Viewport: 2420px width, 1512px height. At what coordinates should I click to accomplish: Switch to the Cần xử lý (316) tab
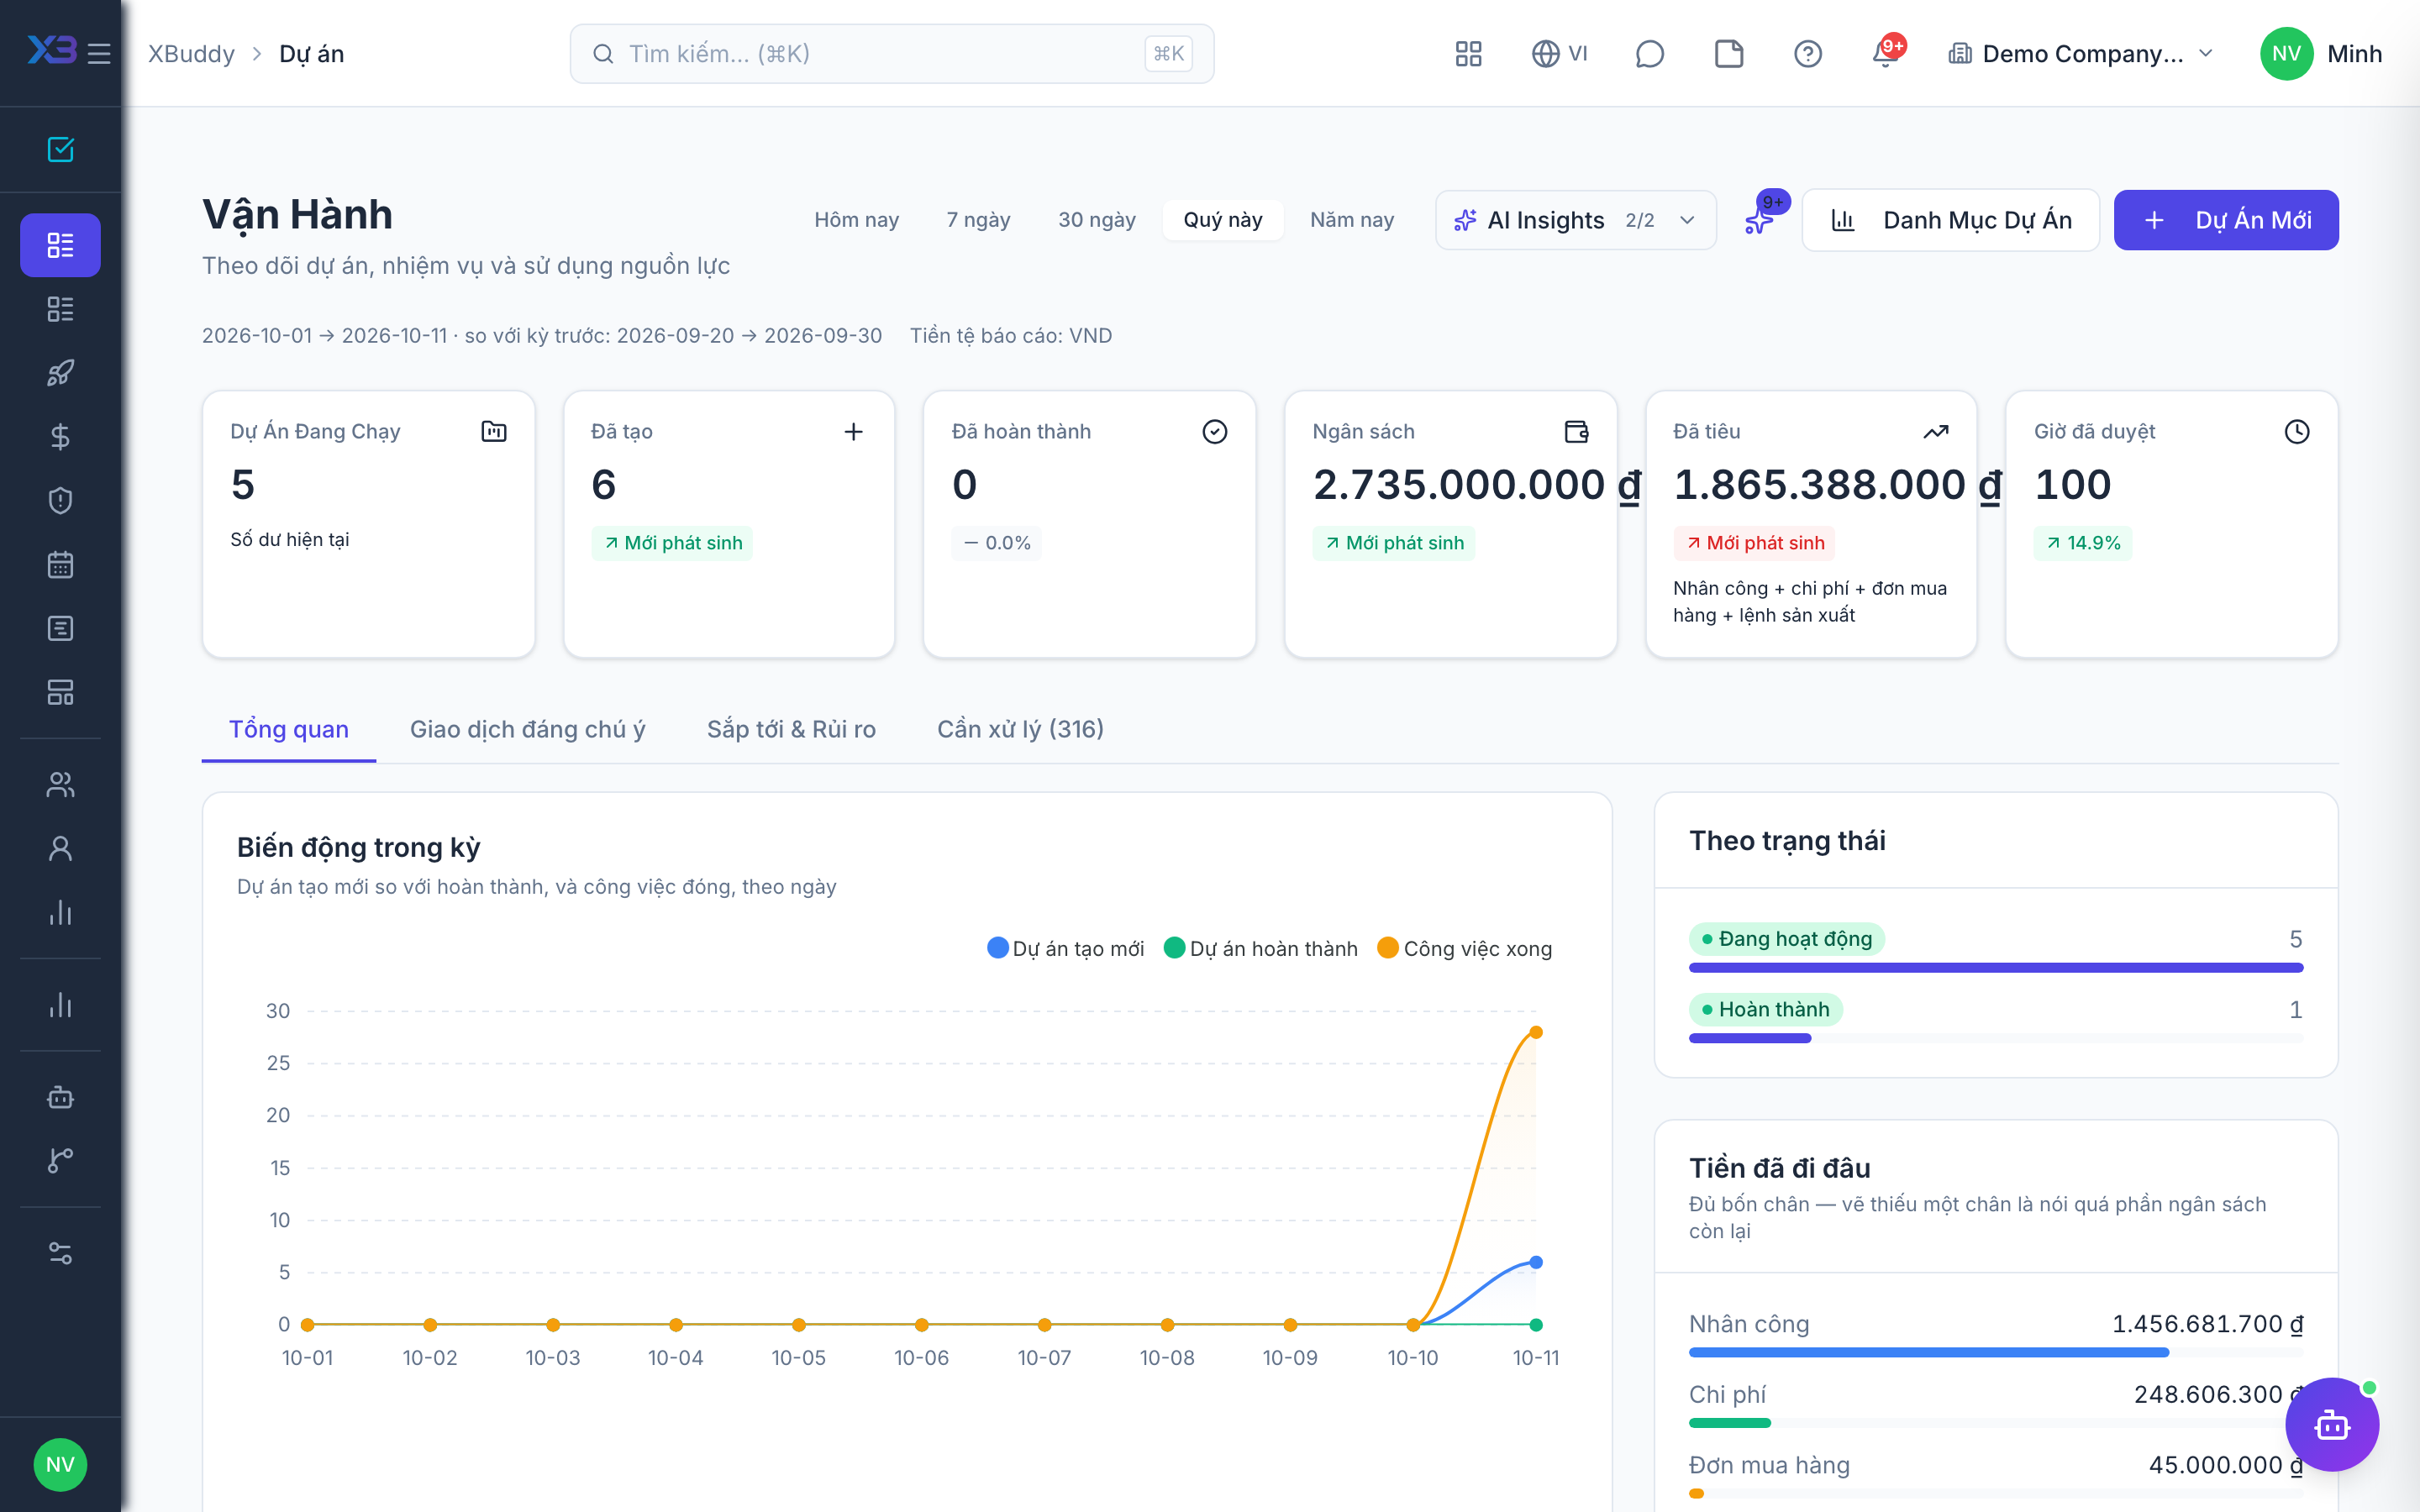coord(1020,729)
